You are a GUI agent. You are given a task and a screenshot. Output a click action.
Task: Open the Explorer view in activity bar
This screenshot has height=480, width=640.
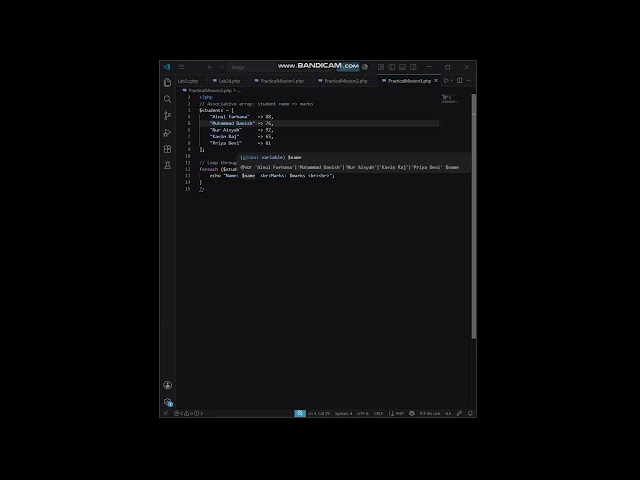click(x=167, y=83)
